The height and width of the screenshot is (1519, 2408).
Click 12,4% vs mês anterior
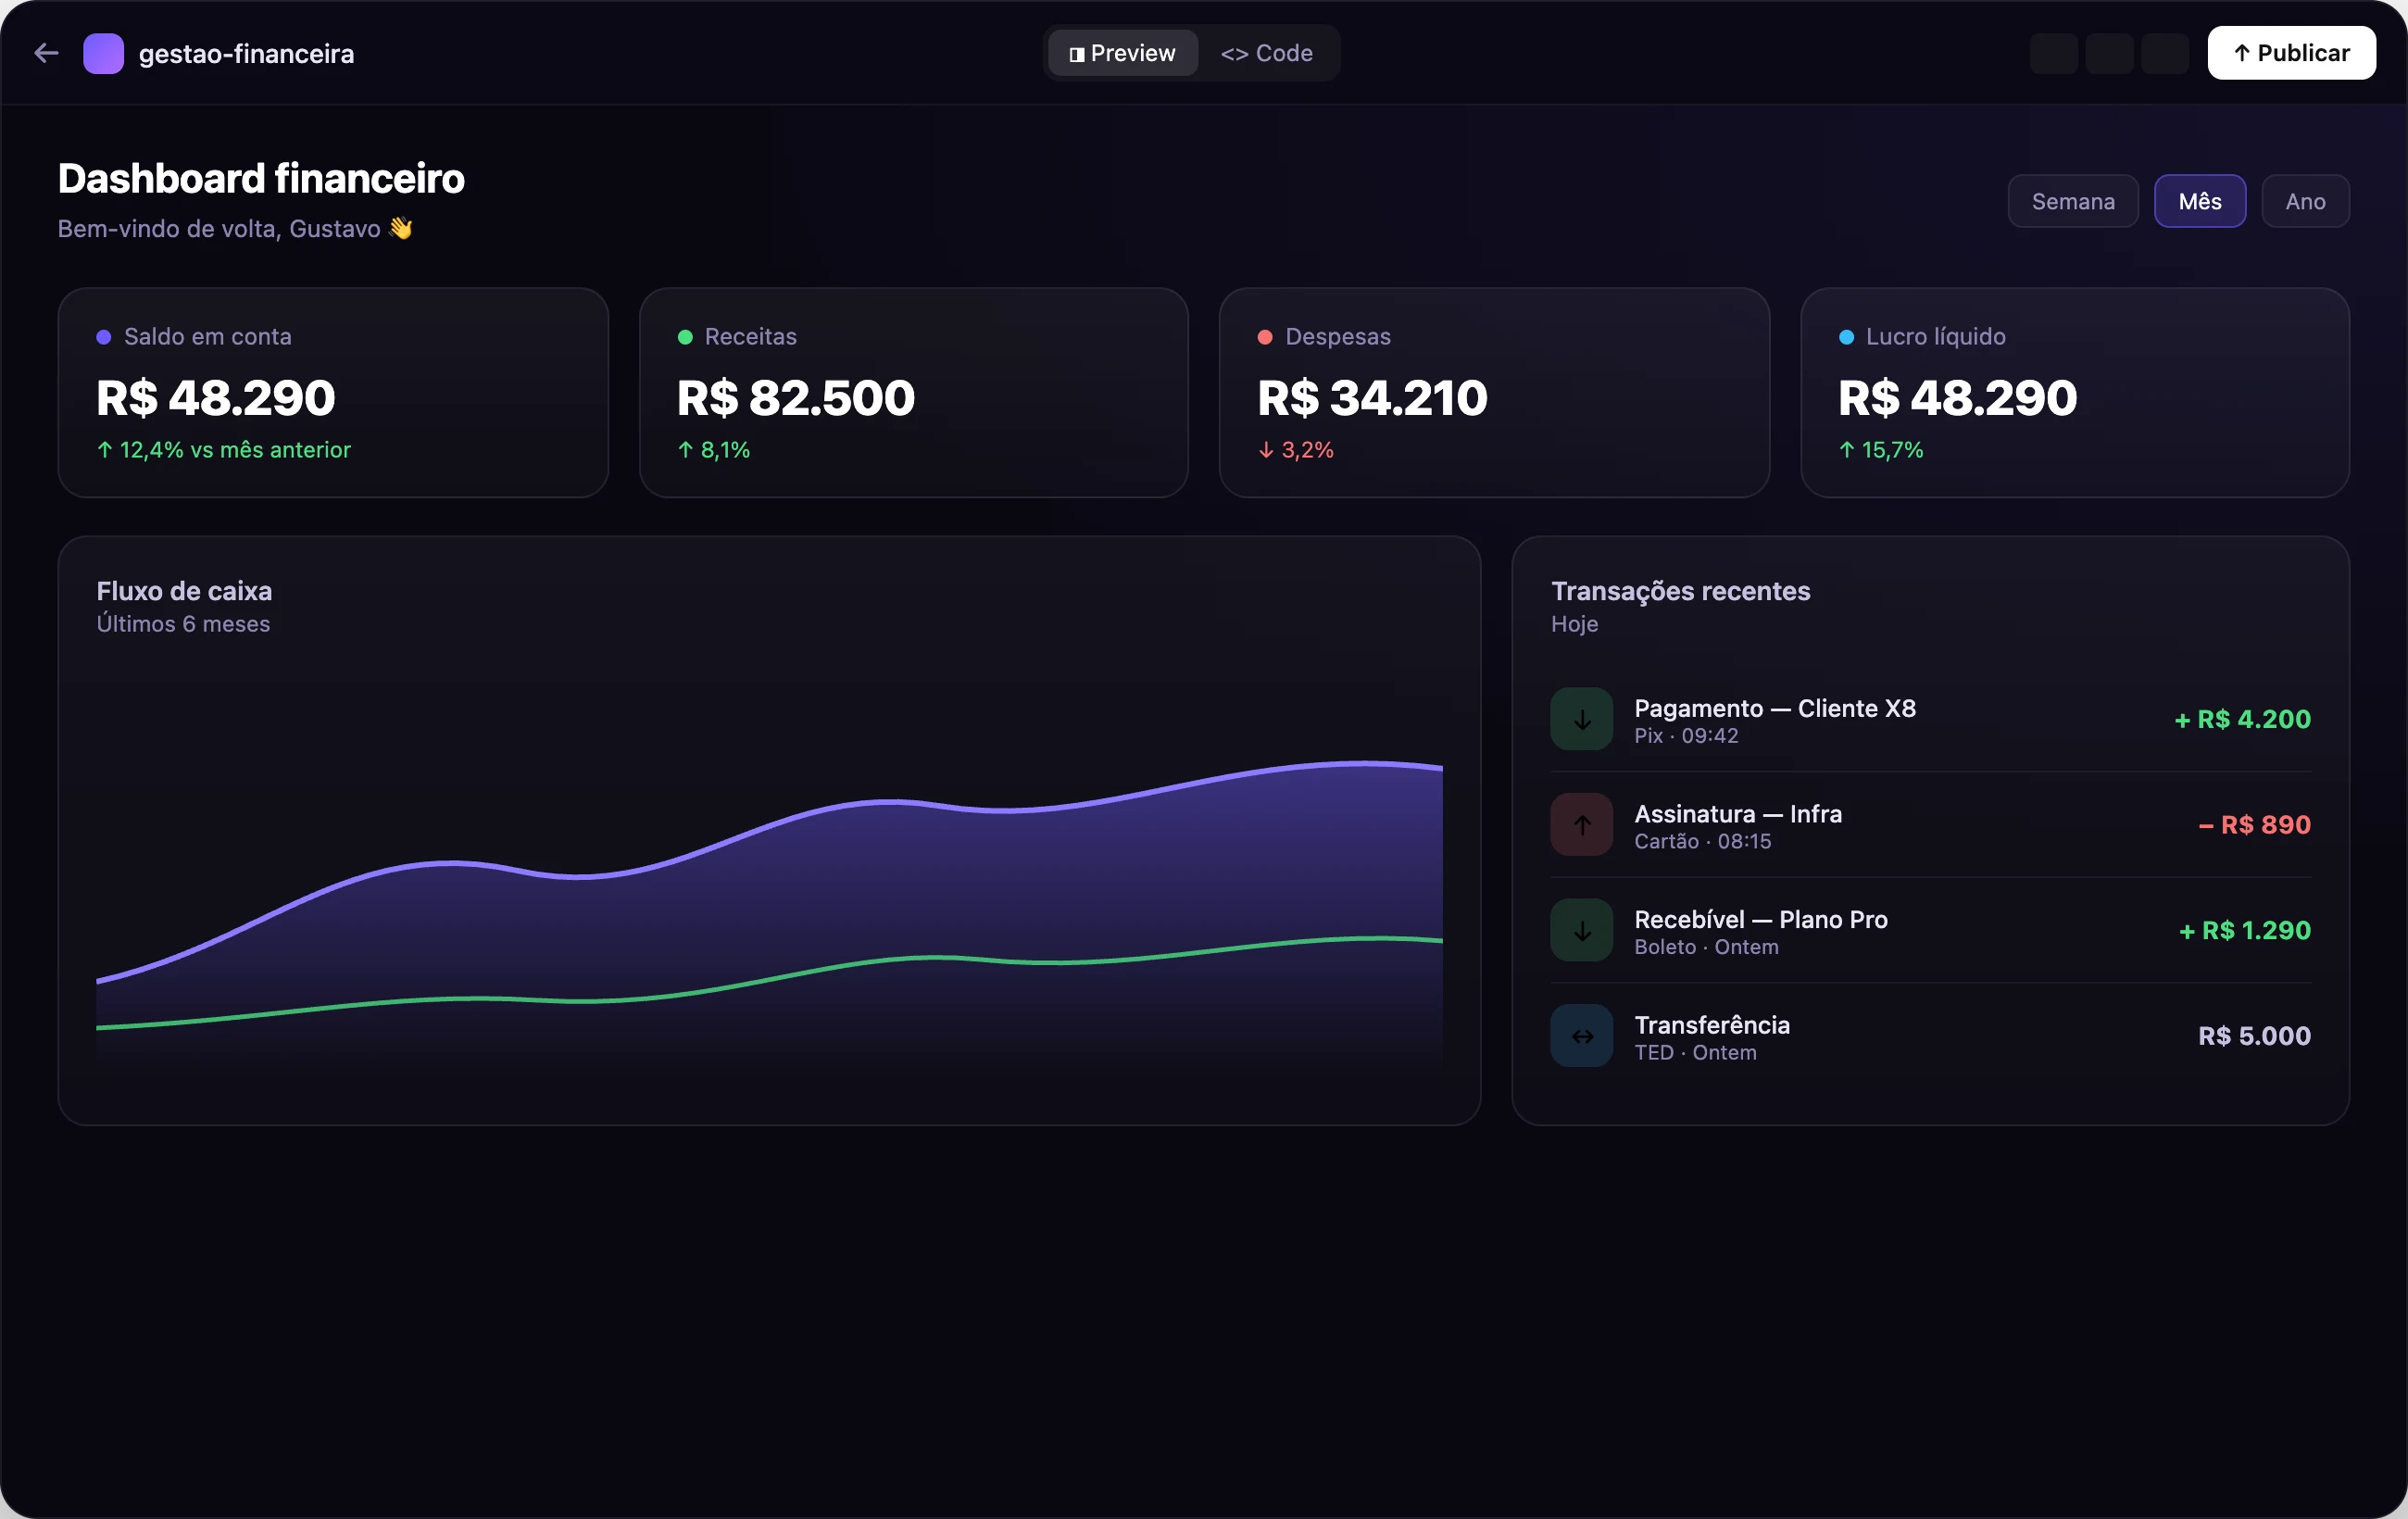[224, 450]
